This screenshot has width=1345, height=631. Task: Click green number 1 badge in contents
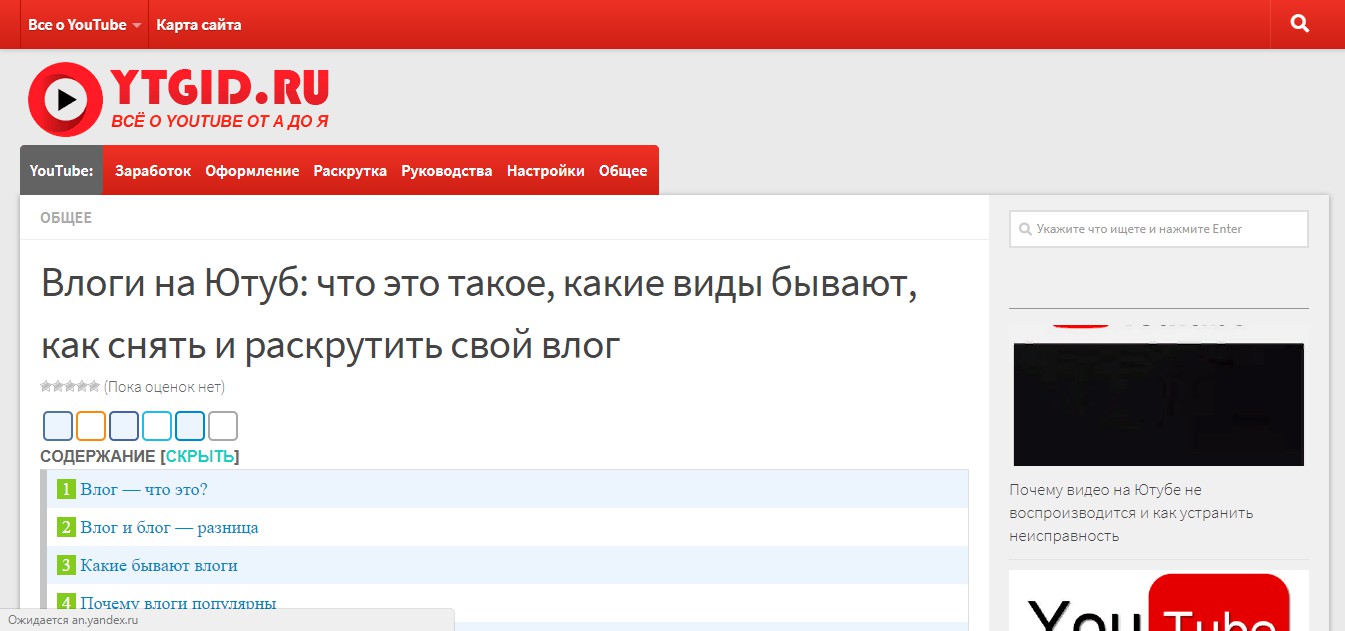(66, 489)
